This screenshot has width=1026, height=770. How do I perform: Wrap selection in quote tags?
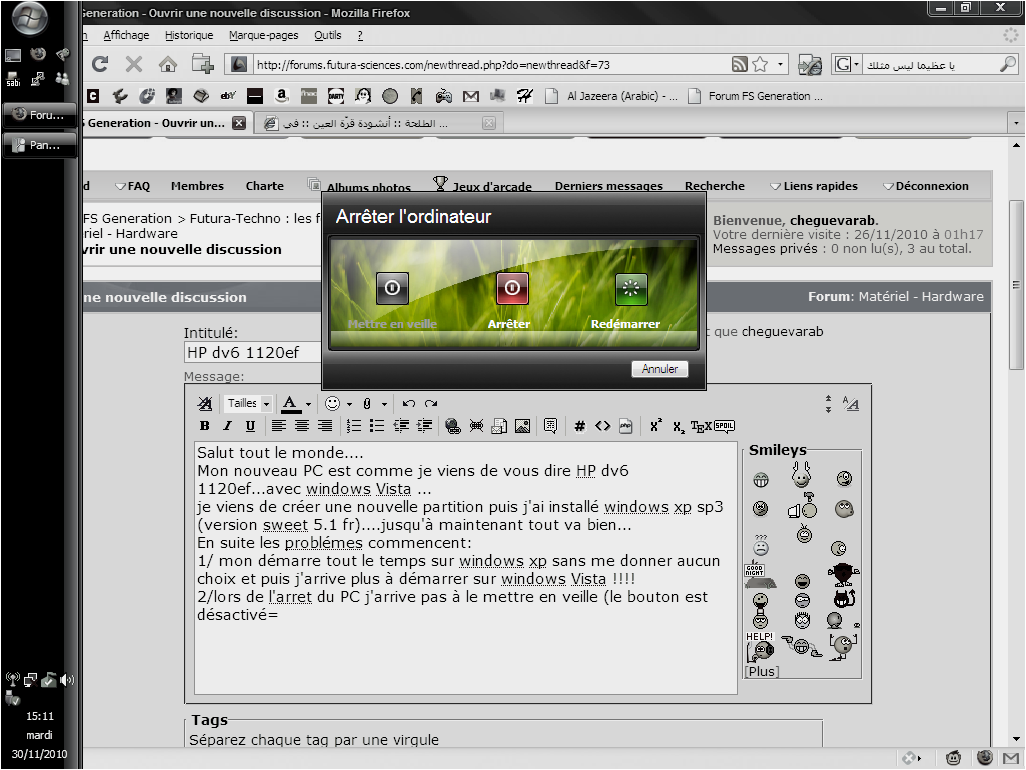tap(550, 426)
